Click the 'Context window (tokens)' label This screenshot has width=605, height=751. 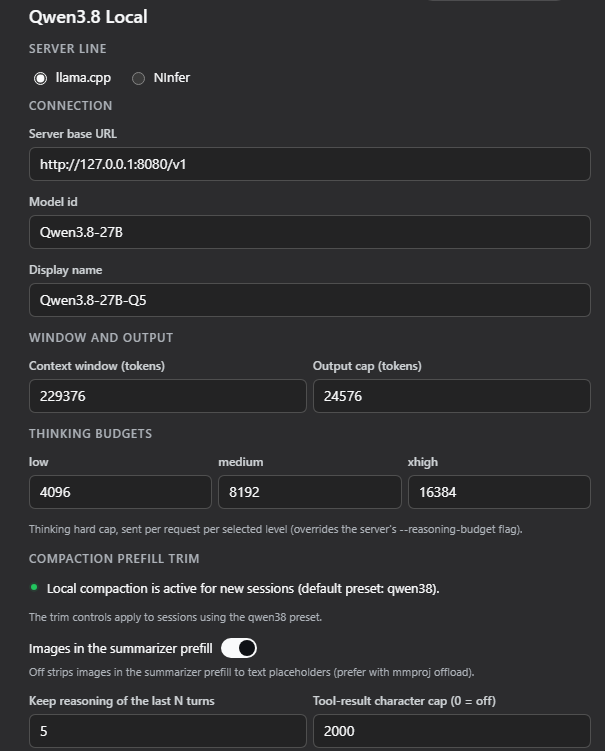point(97,366)
